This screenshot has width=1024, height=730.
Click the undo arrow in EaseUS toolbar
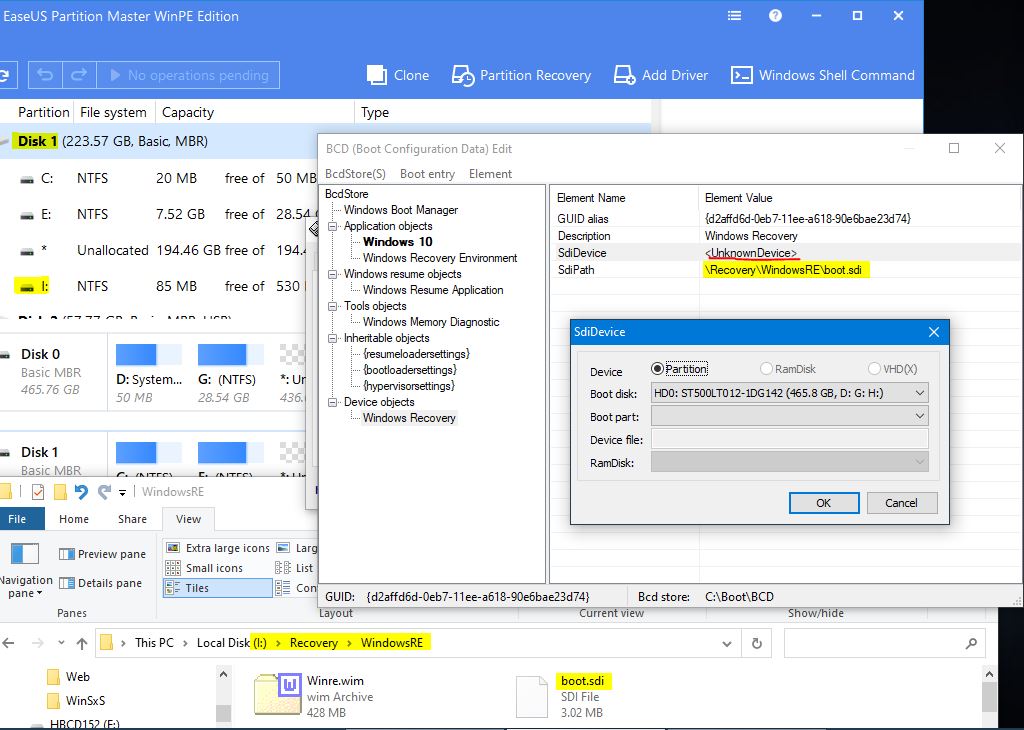point(45,75)
